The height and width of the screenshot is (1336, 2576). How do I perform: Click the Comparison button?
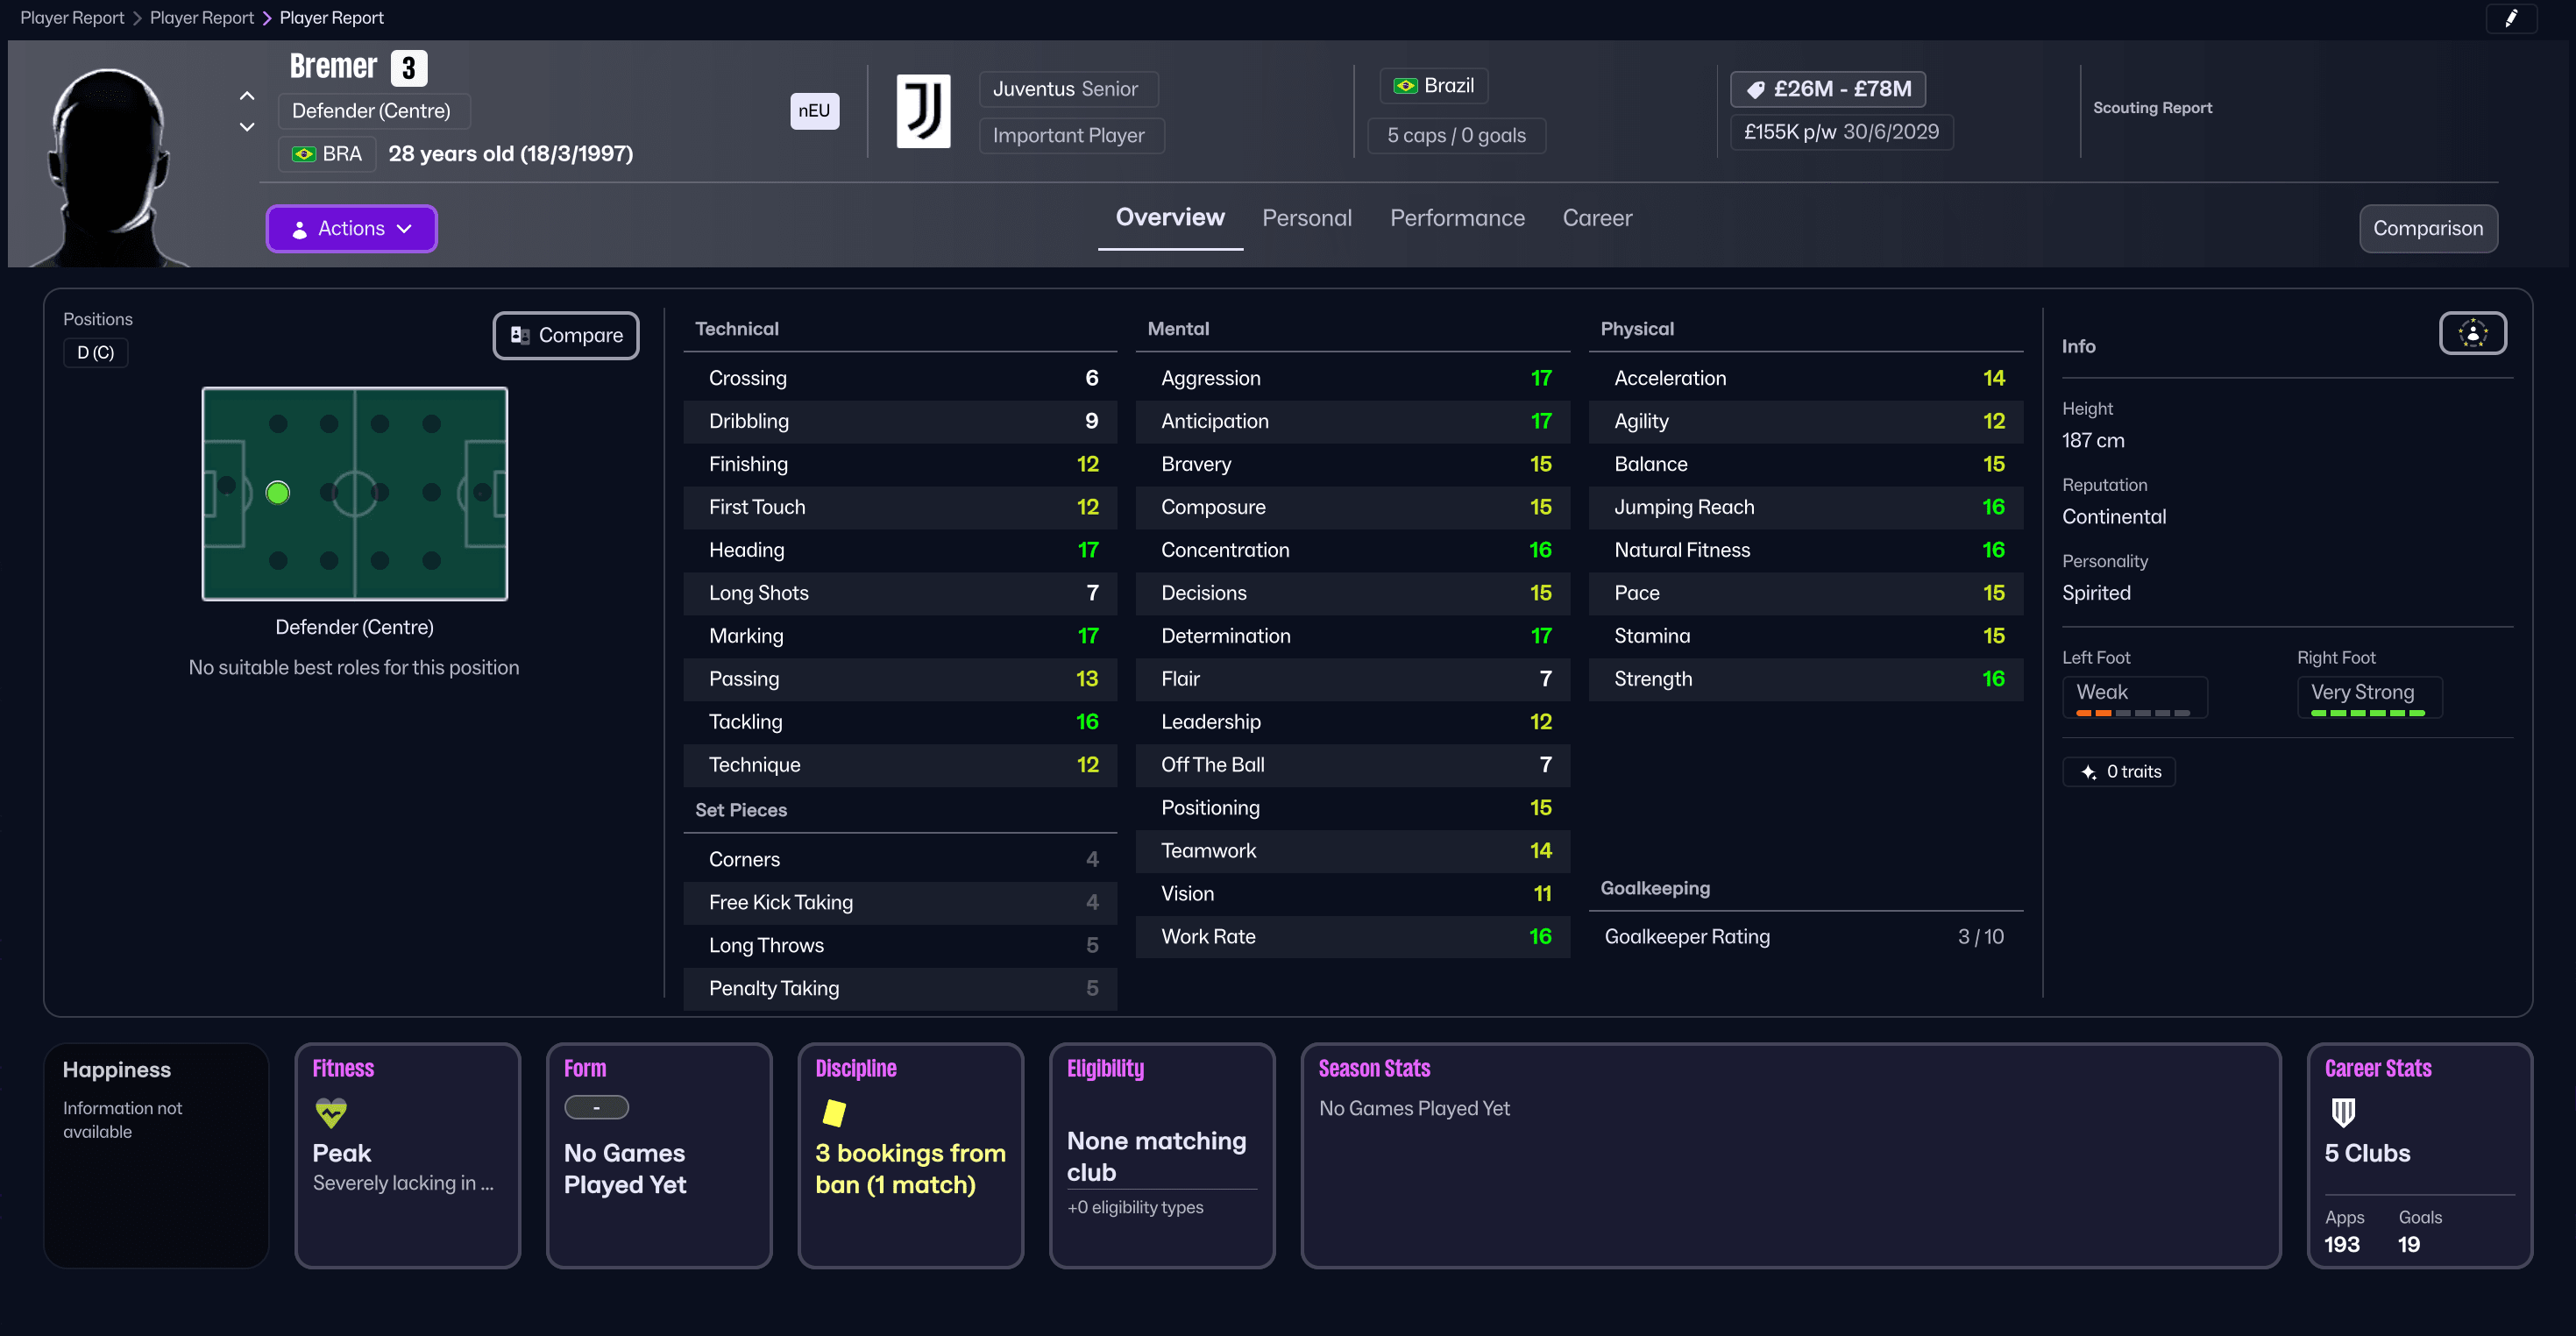(x=2427, y=229)
